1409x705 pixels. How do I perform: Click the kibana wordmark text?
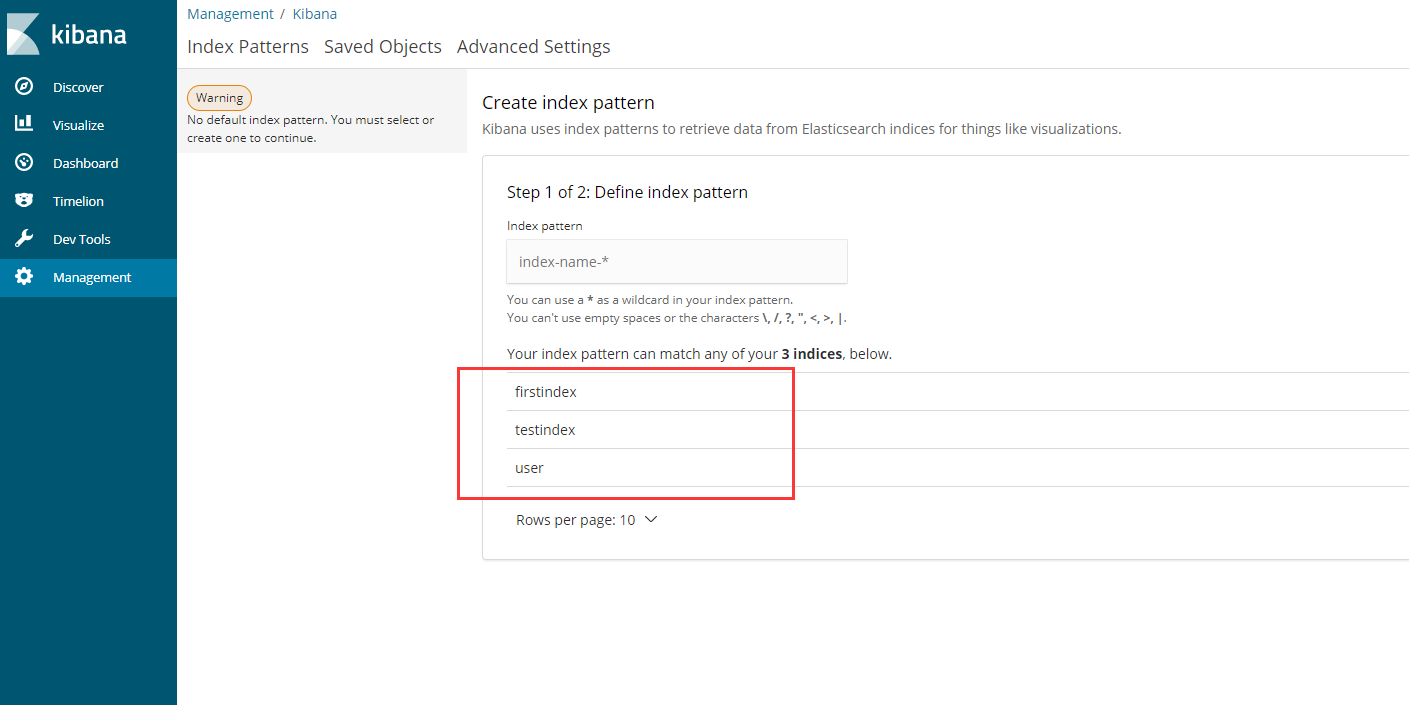(x=89, y=35)
